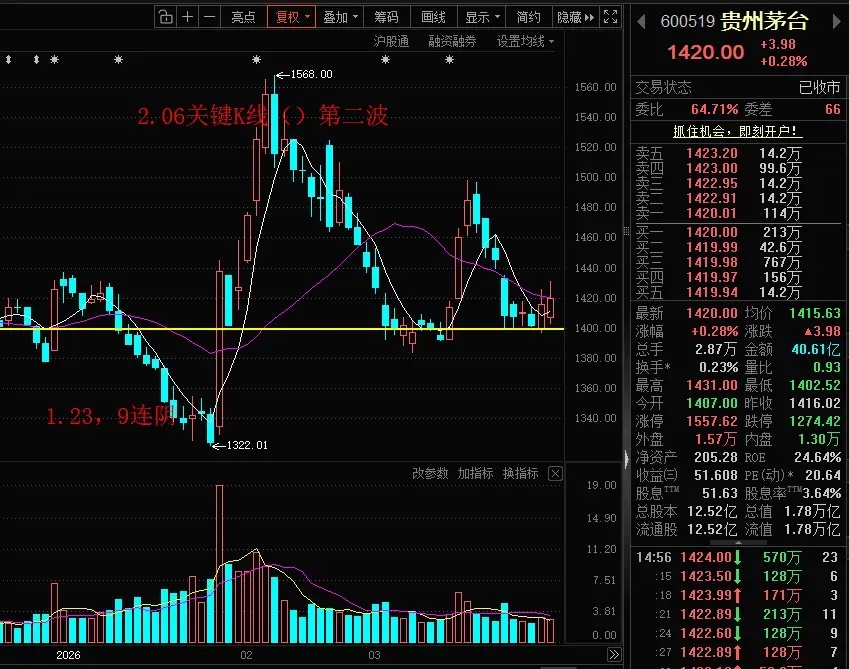
Task: Click the 2026 label on time axis
Action: point(68,655)
